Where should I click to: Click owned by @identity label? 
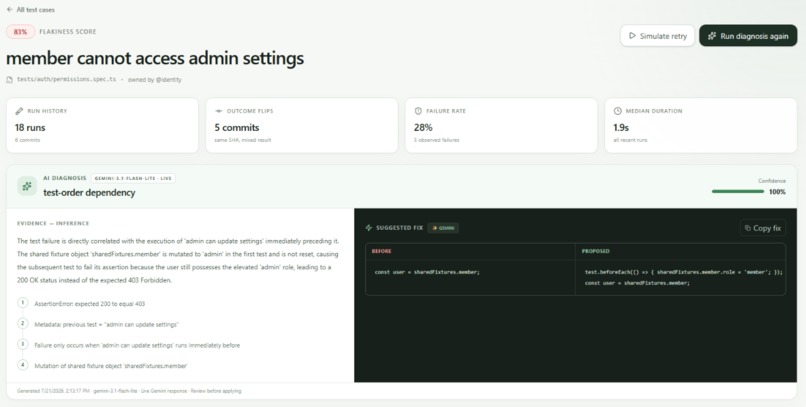154,80
